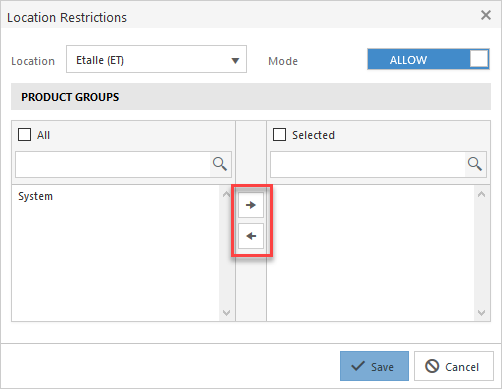Check the Selected checkbox

pos(279,135)
